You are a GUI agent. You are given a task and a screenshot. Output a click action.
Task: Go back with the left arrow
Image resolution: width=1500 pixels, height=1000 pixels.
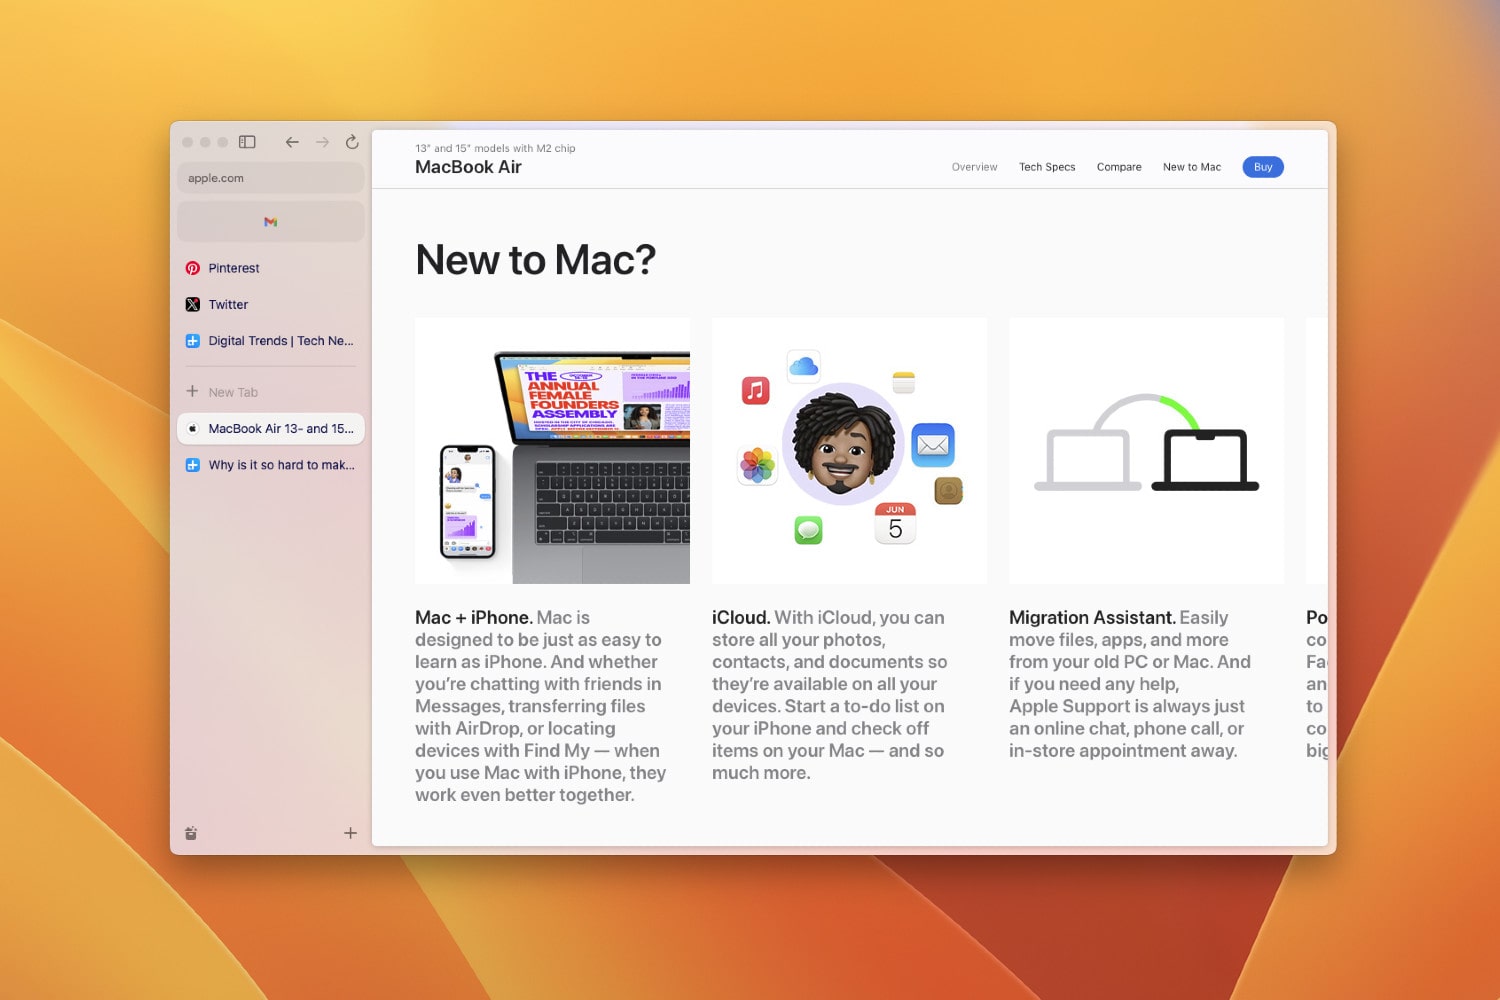click(x=292, y=142)
